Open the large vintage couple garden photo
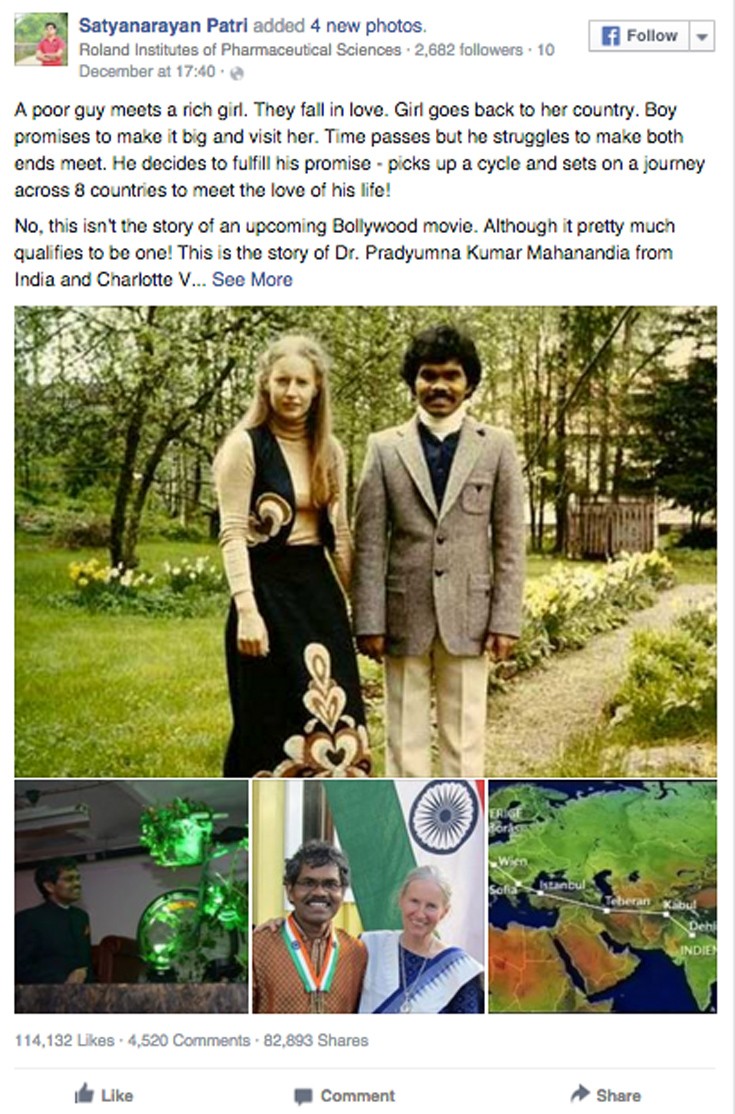 click(365, 541)
